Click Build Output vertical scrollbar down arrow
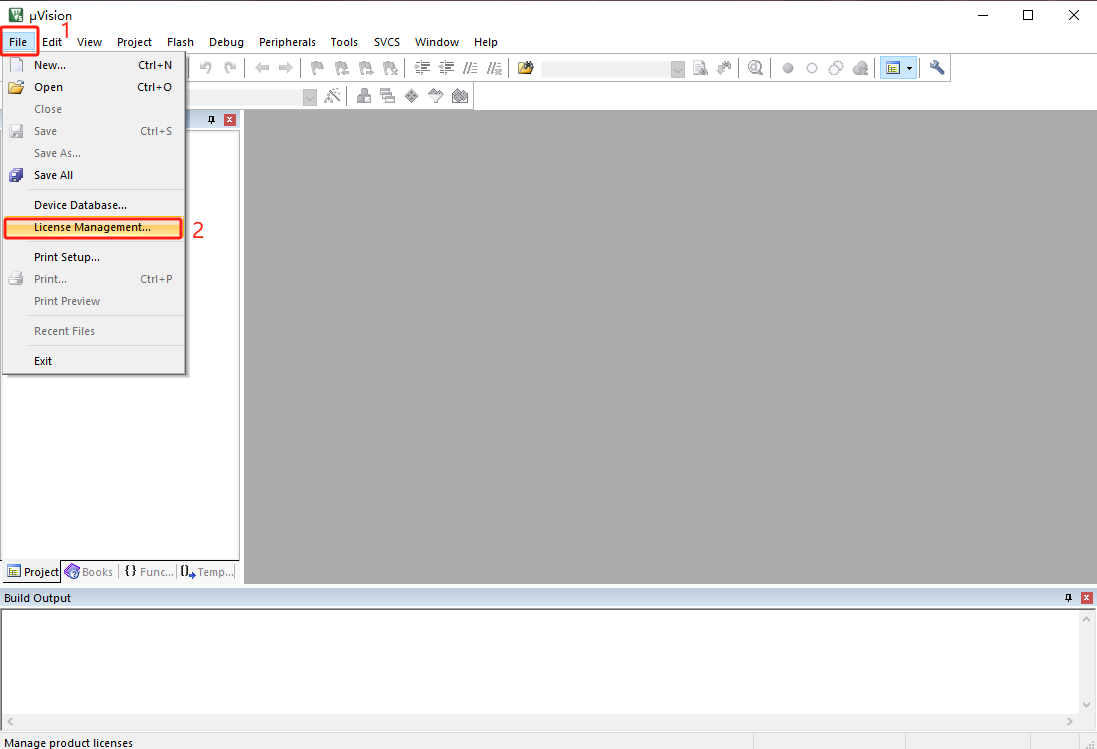Screen dimensions: 1097x749 click(x=1087, y=705)
